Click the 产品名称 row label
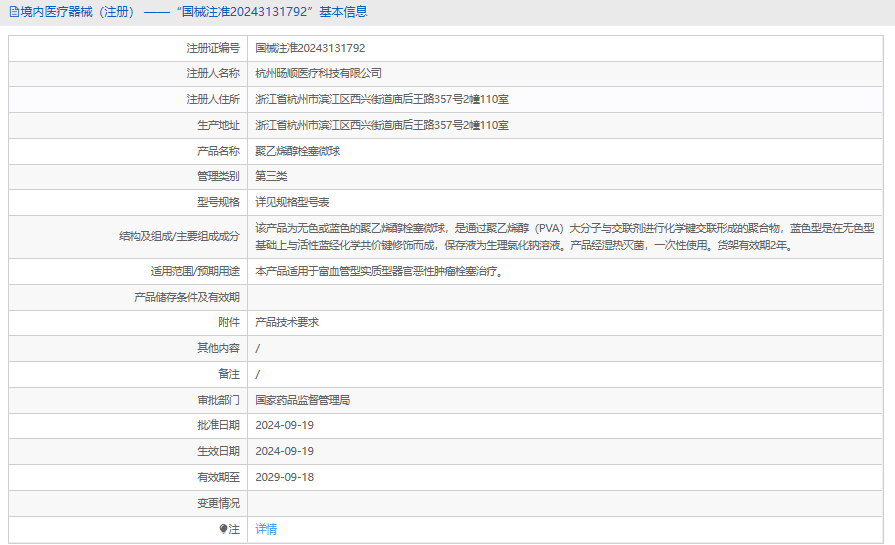This screenshot has width=895, height=545. coord(219,151)
